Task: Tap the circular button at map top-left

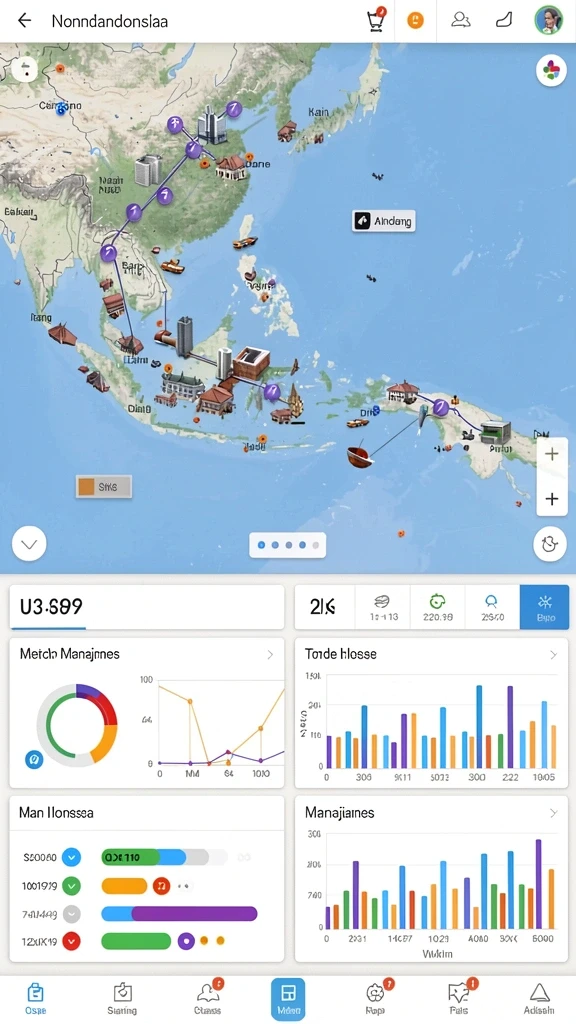Action: click(25, 68)
